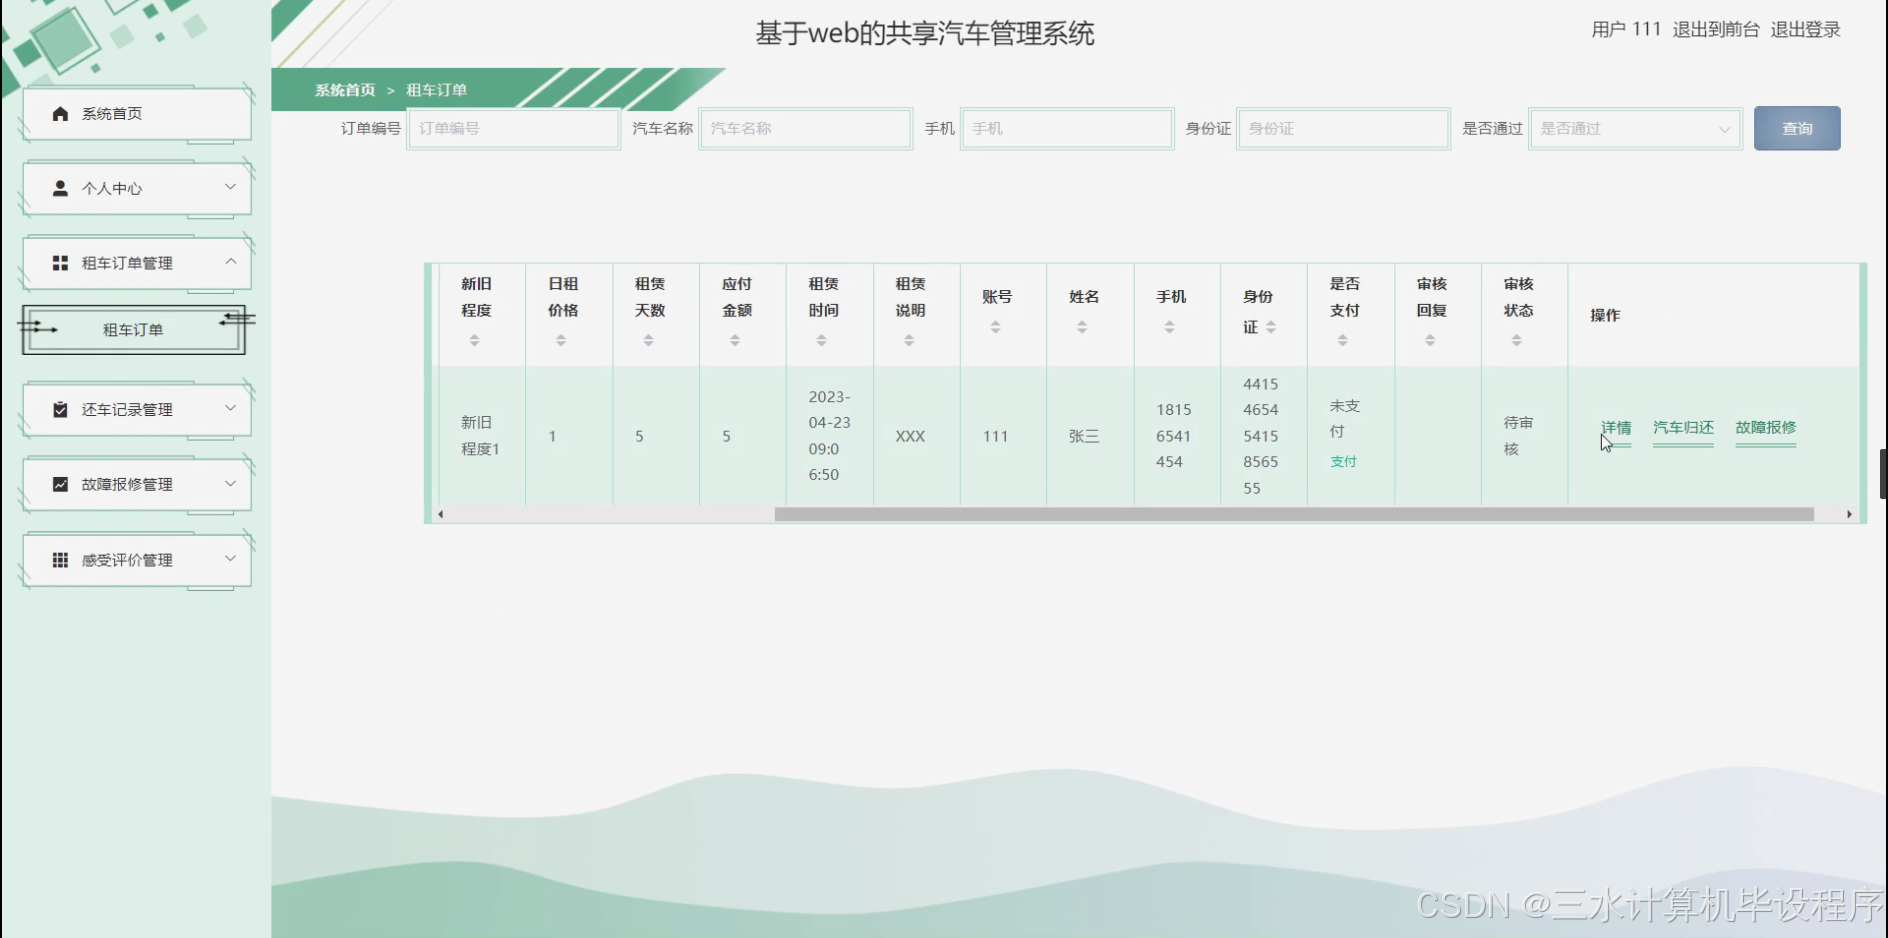Click the person icon beside 个人中心
Screen dimensions: 1888x938
[59, 188]
